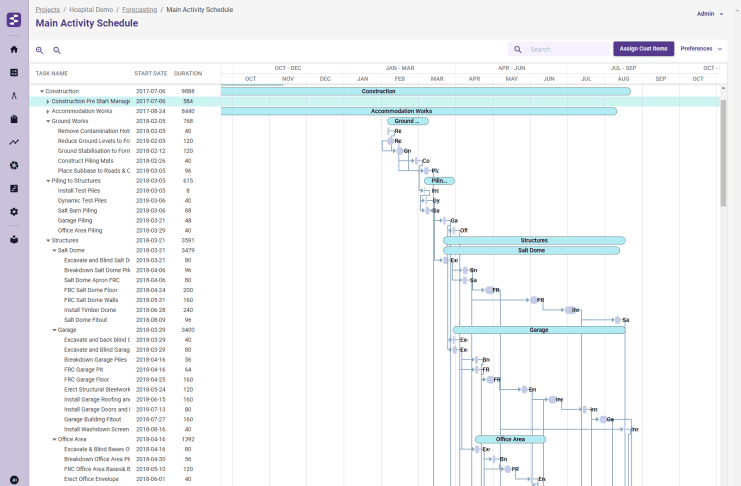Image resolution: width=741 pixels, height=486 pixels.
Task: Expand the Accommodation Works node
Action: [47, 111]
